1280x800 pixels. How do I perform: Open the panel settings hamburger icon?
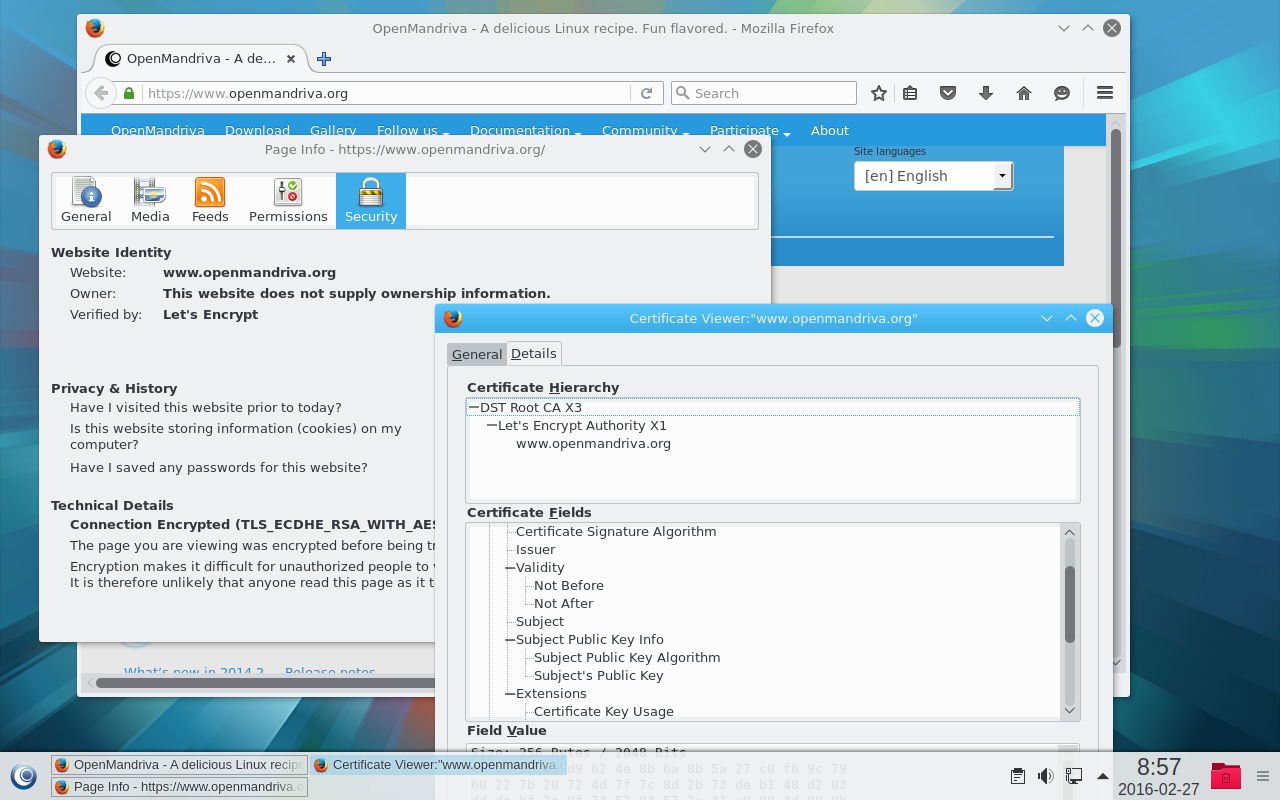point(1262,776)
